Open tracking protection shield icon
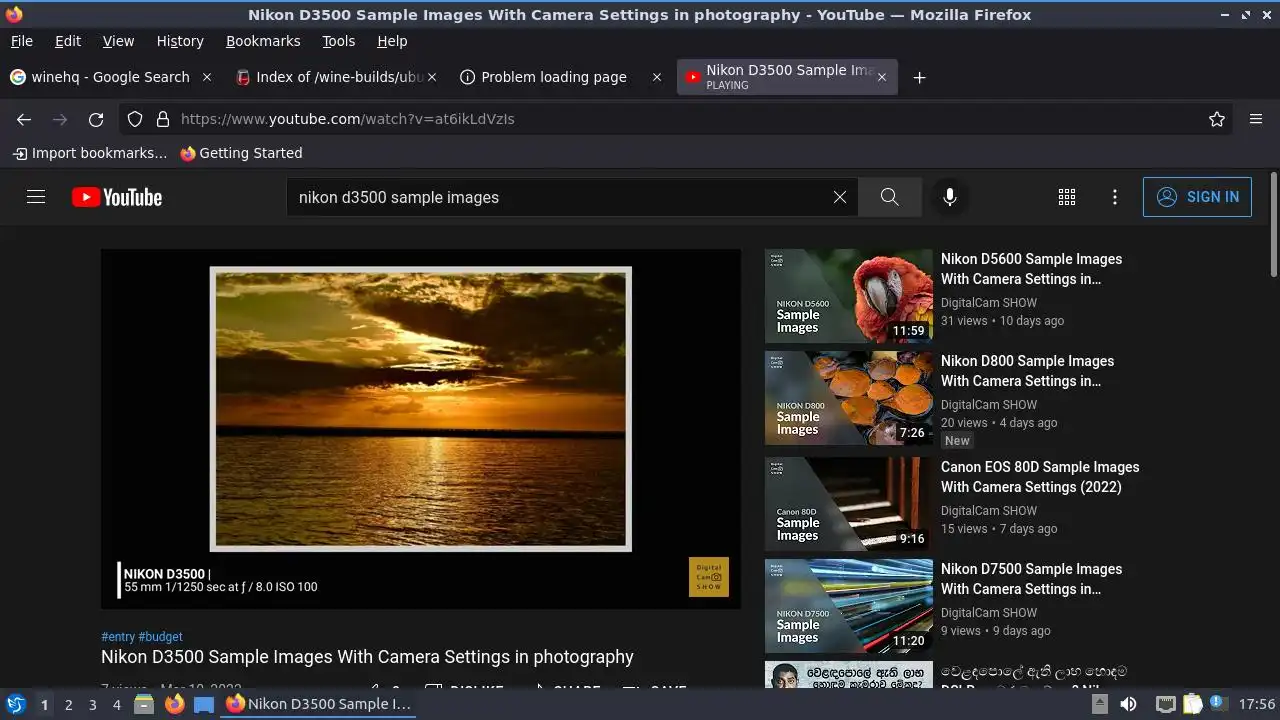 (135, 119)
